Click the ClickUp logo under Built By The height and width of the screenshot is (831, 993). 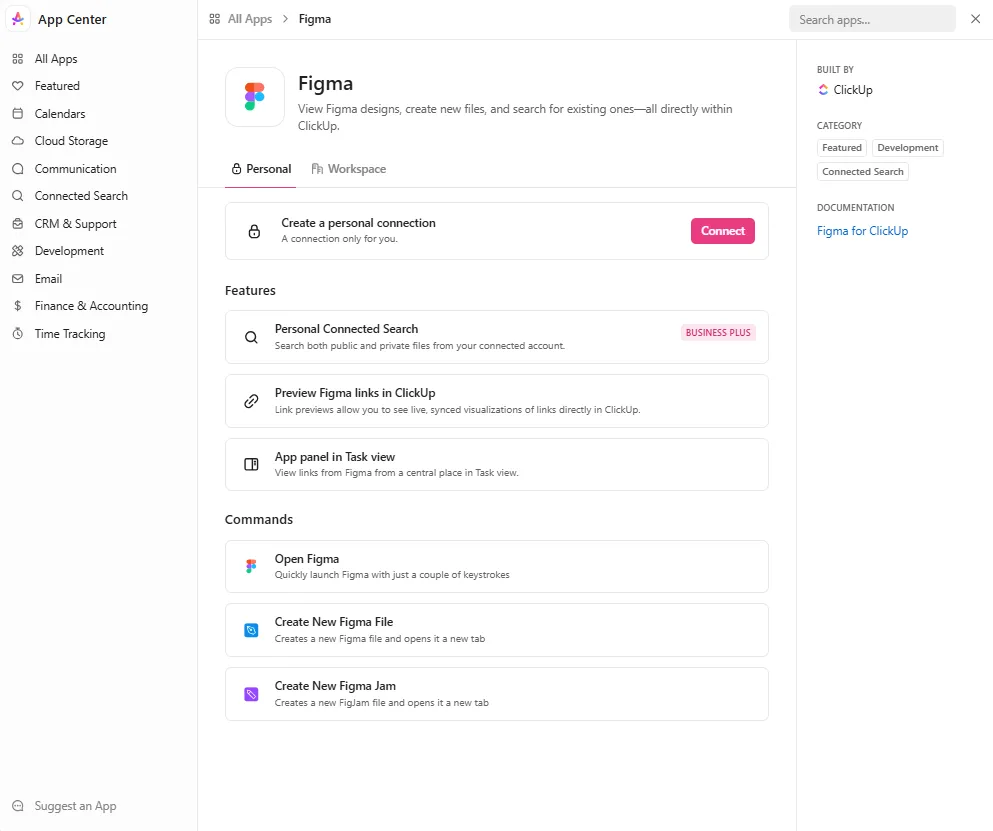point(823,90)
